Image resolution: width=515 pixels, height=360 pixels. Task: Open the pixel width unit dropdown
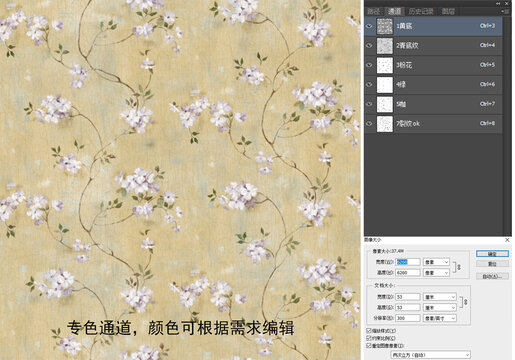(437, 262)
